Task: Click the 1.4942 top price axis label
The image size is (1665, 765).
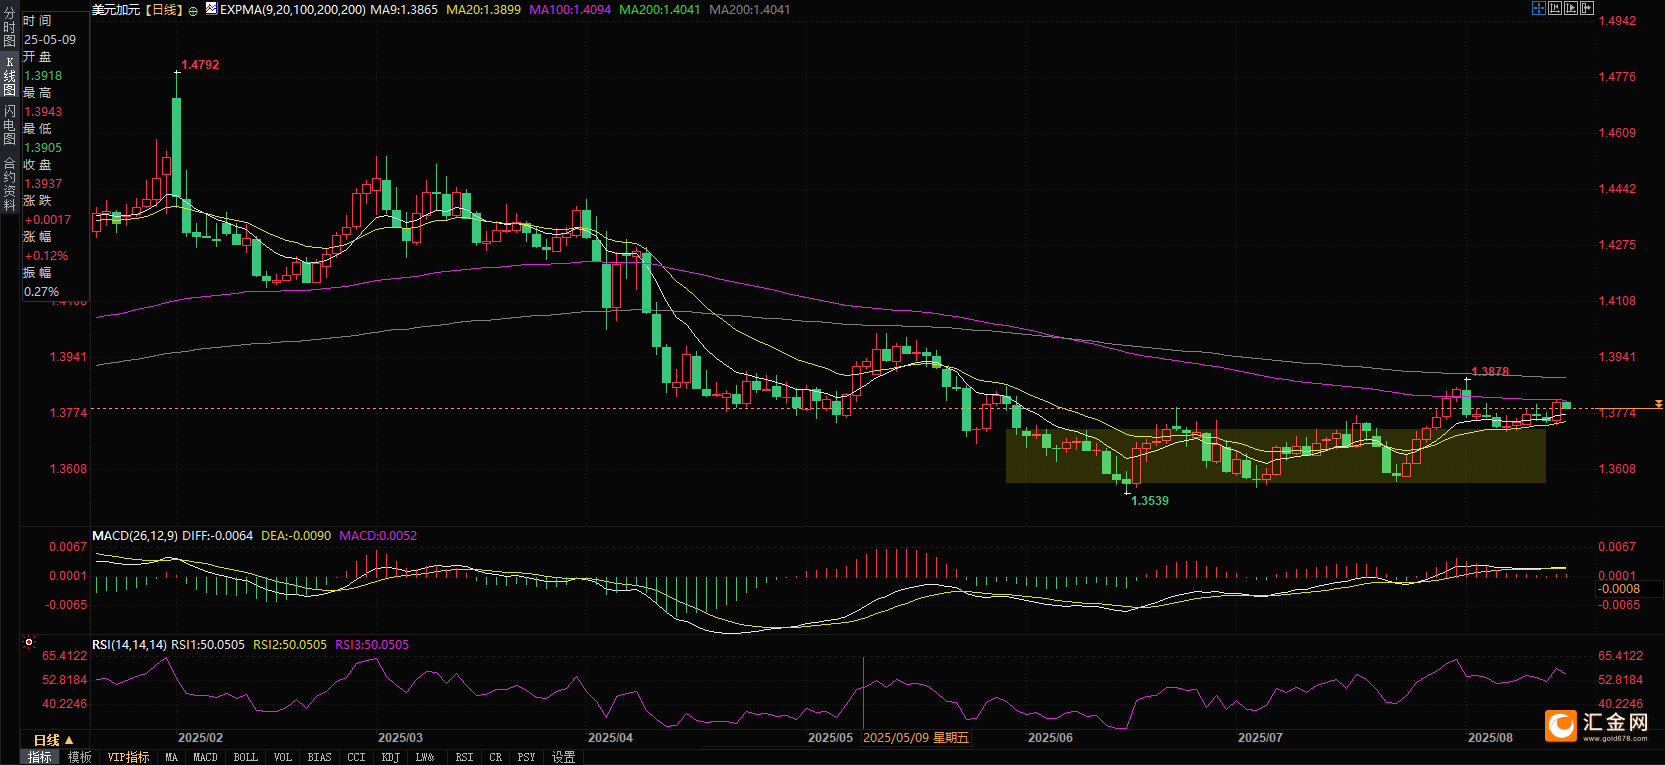Action: [x=1617, y=21]
